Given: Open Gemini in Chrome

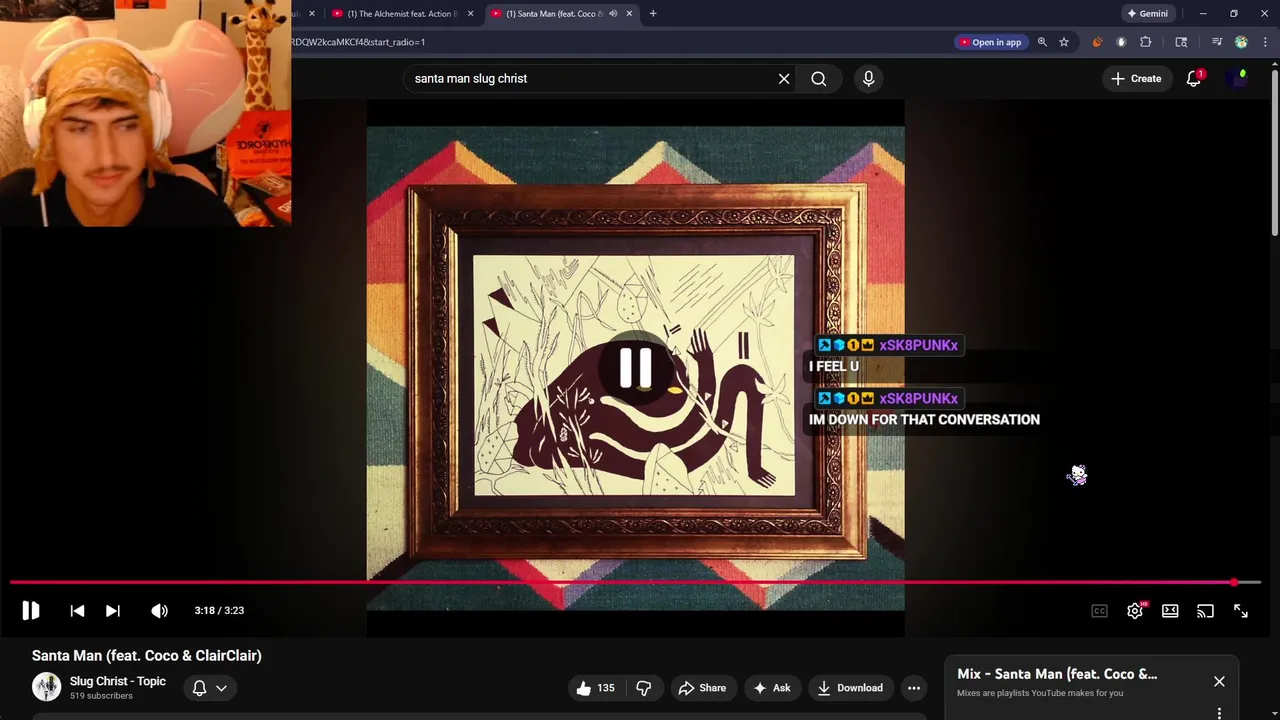Looking at the screenshot, I should coord(1147,13).
